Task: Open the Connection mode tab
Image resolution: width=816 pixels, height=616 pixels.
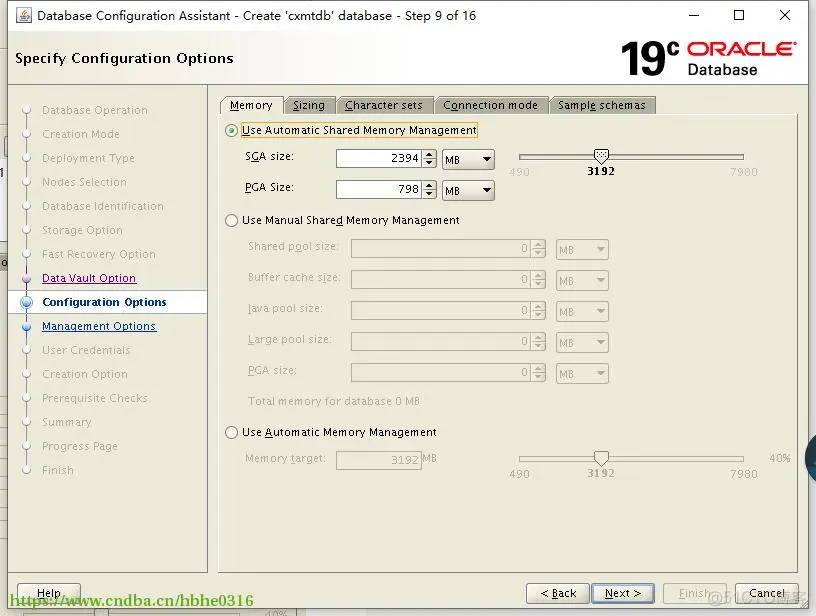Action: coord(490,105)
